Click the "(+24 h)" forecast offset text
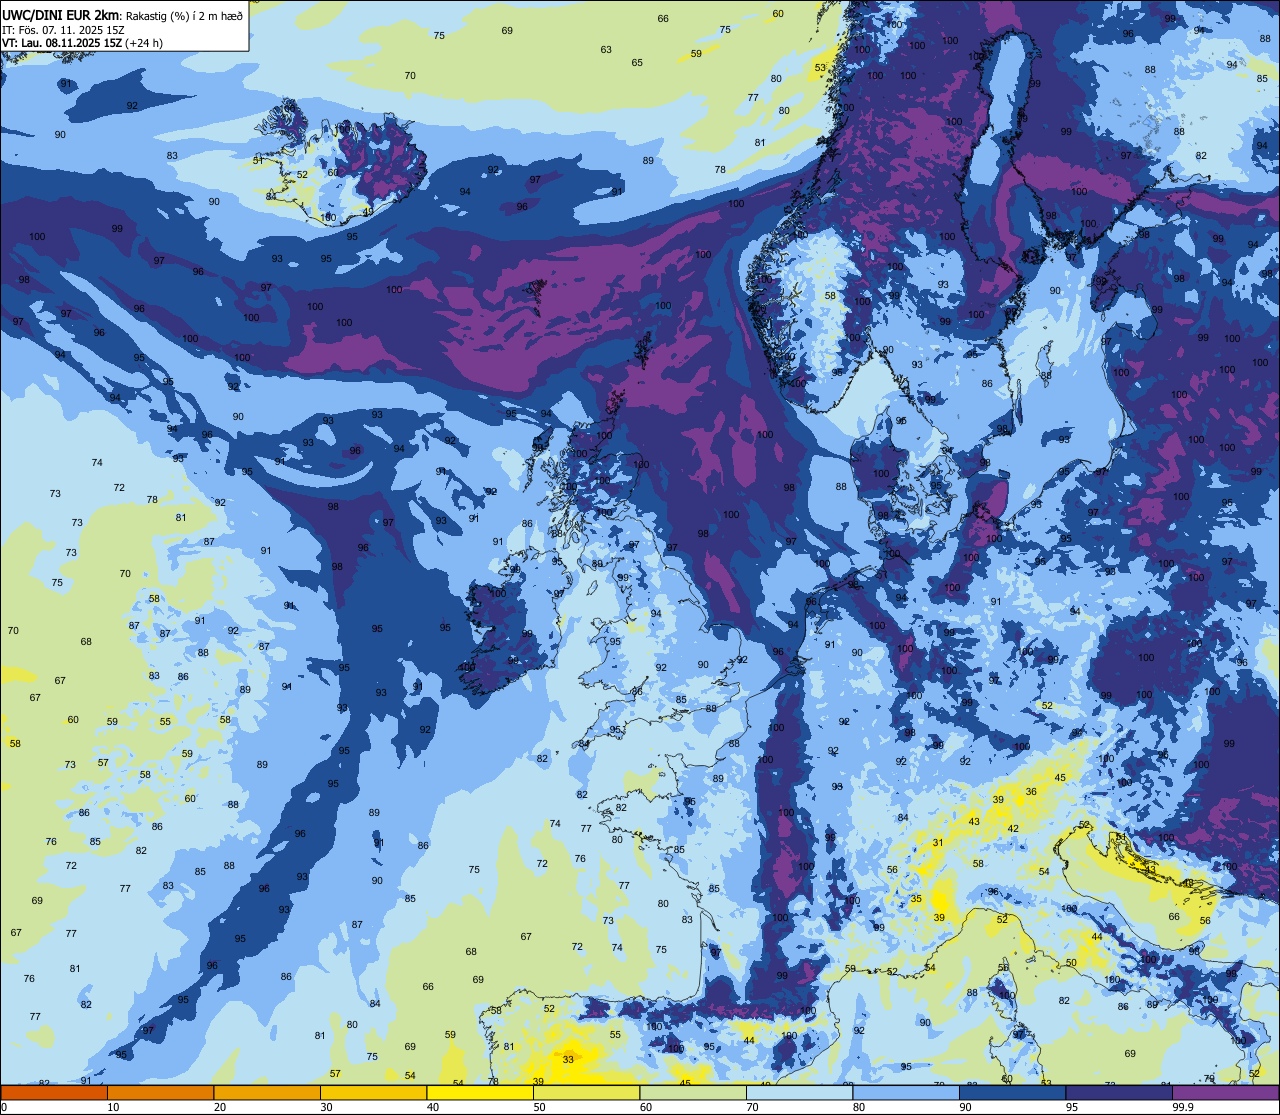1280x1115 pixels. click(x=144, y=43)
